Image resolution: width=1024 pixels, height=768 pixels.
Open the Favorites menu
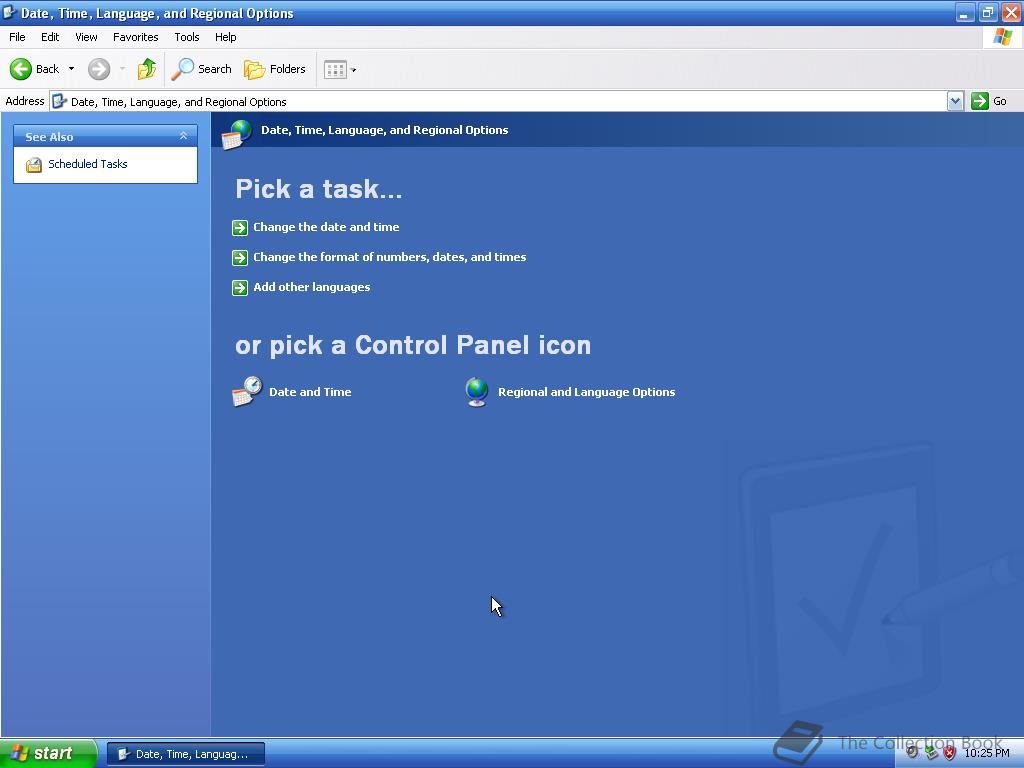(135, 37)
